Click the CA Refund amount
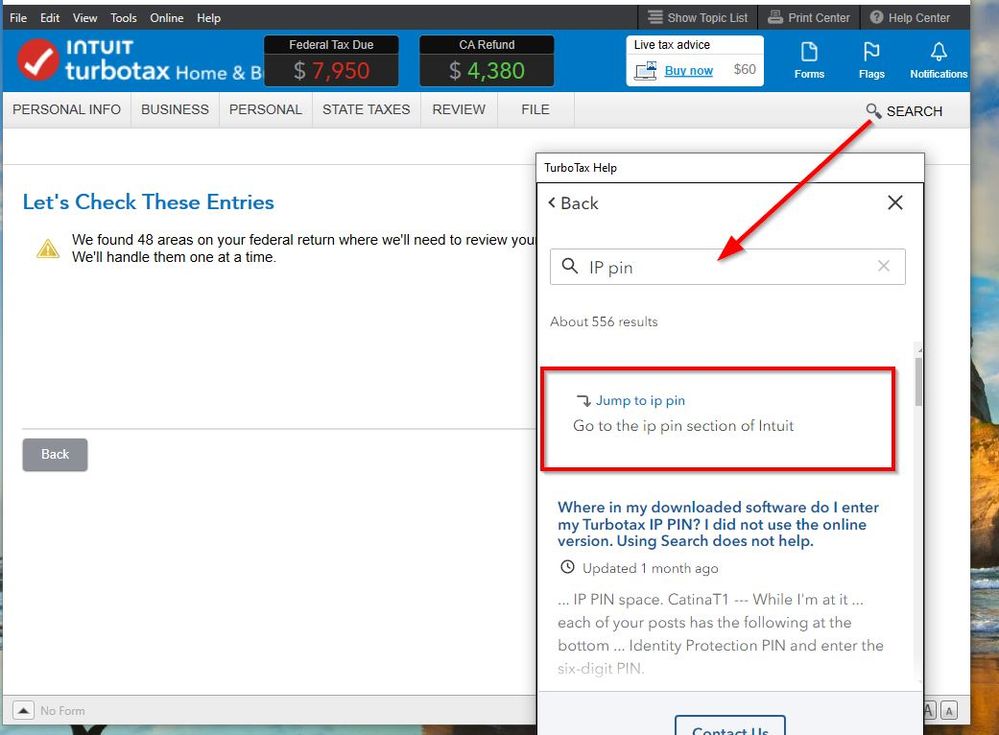Viewport: 999px width, 735px height. pyautogui.click(x=487, y=71)
